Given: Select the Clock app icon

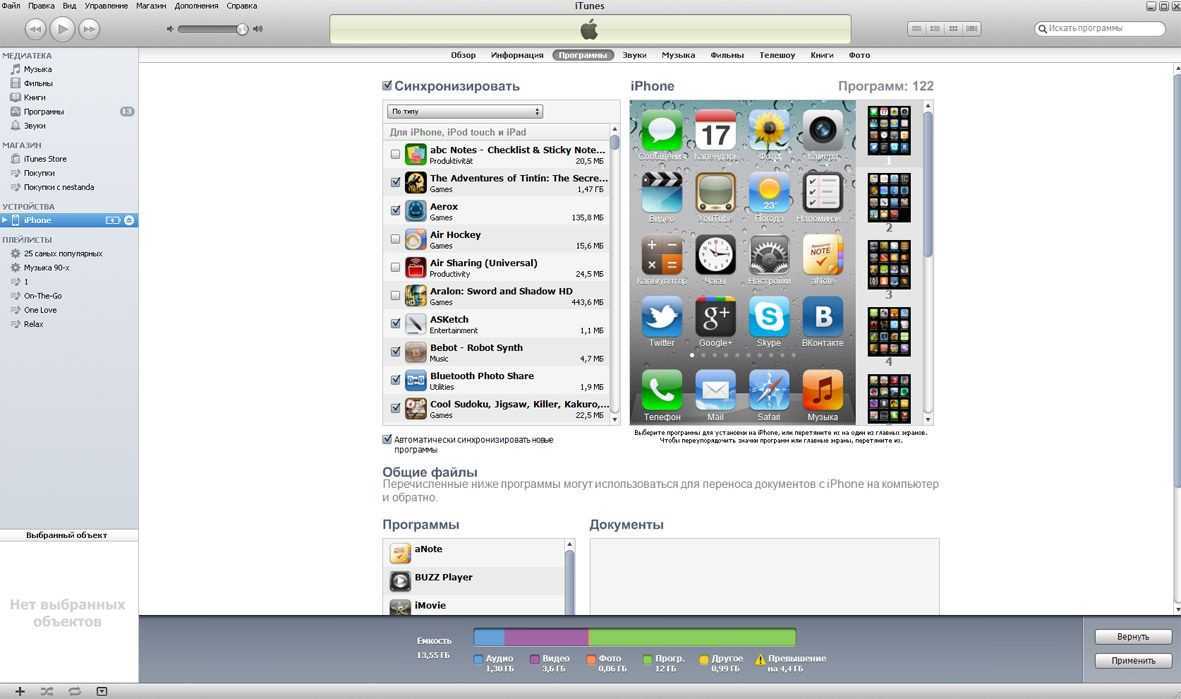Looking at the screenshot, I should [x=716, y=255].
